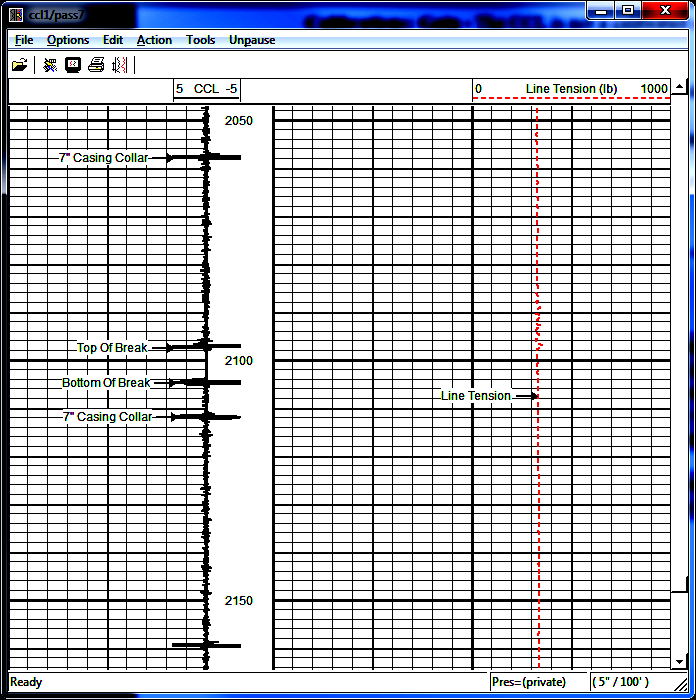Click the Top Of Break annotation
Screen dimensions: 696x700
pyautogui.click(x=112, y=348)
